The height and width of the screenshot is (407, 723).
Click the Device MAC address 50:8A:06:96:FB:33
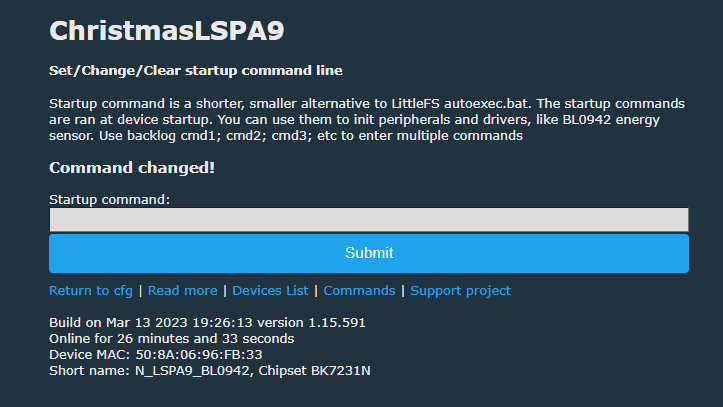[x=199, y=354]
